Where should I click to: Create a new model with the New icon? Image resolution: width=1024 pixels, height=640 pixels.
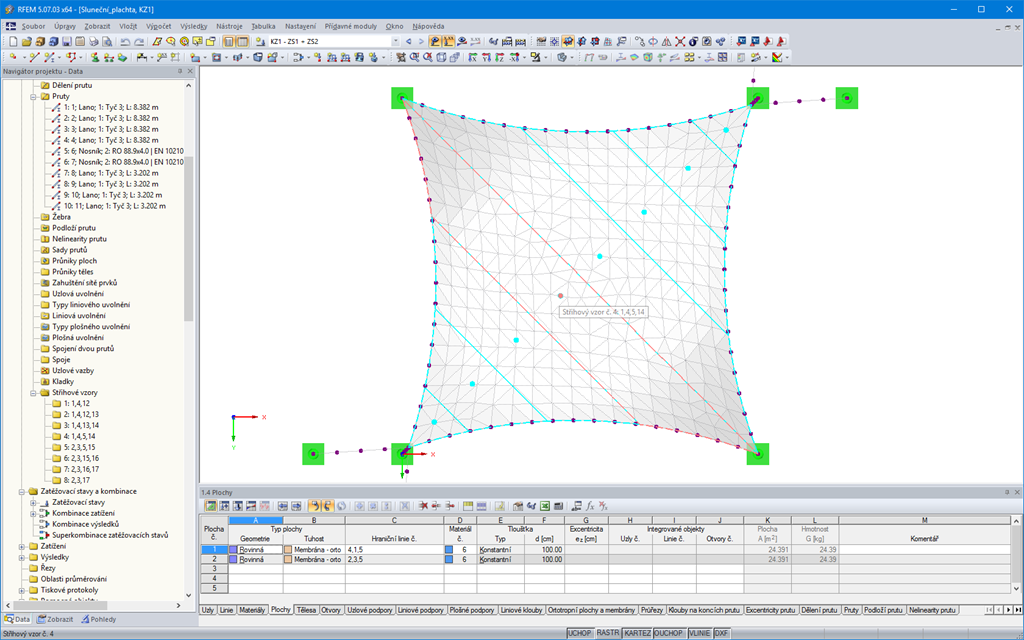13,41
